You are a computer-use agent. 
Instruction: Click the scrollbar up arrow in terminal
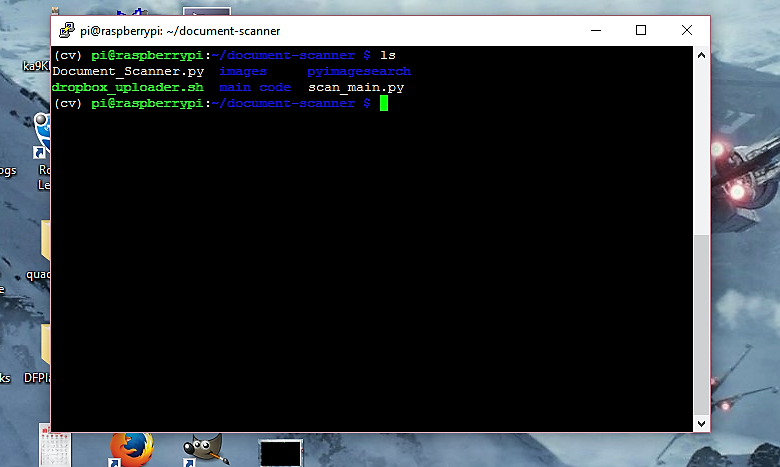pyautogui.click(x=701, y=55)
